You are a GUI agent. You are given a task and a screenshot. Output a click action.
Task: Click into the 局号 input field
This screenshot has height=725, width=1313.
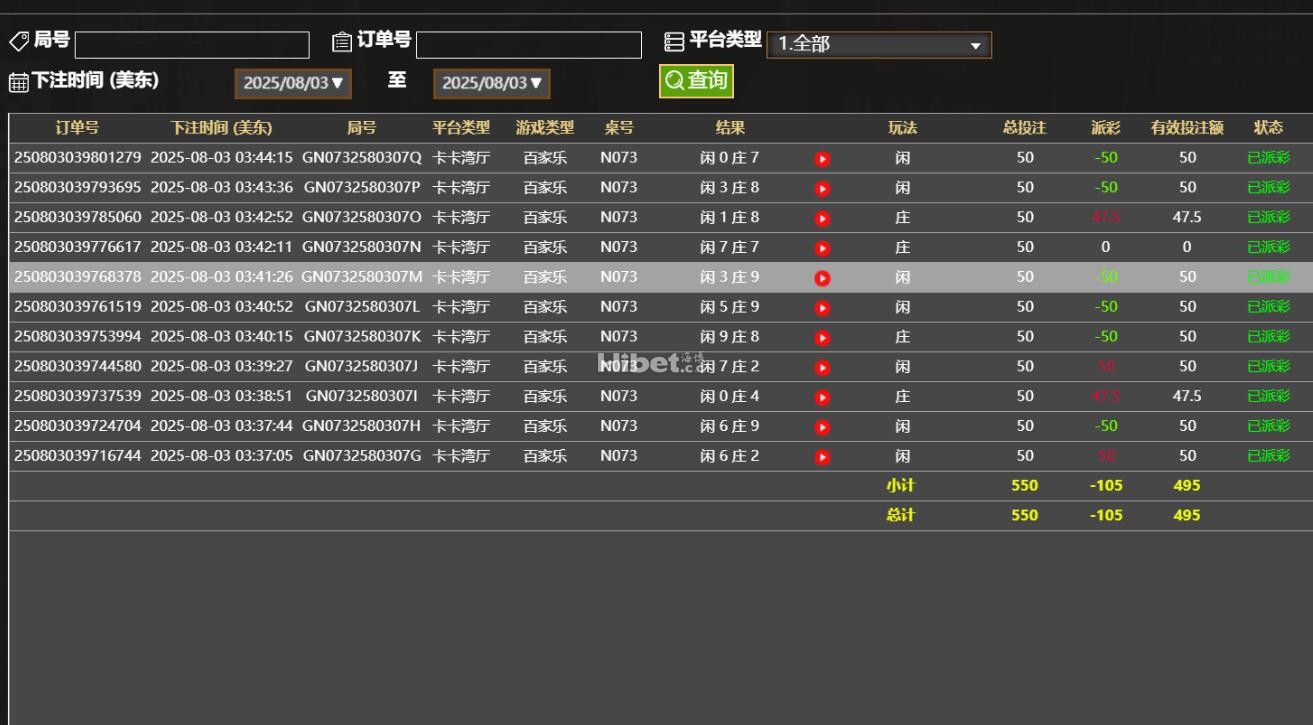[192, 45]
